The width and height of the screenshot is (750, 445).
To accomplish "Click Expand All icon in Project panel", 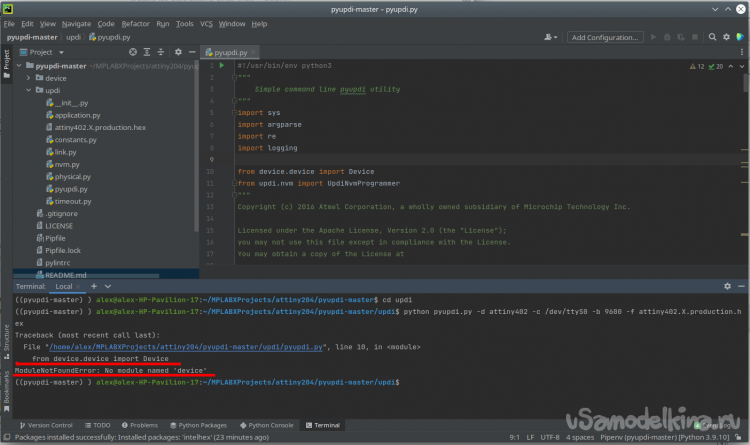I will tap(148, 52).
